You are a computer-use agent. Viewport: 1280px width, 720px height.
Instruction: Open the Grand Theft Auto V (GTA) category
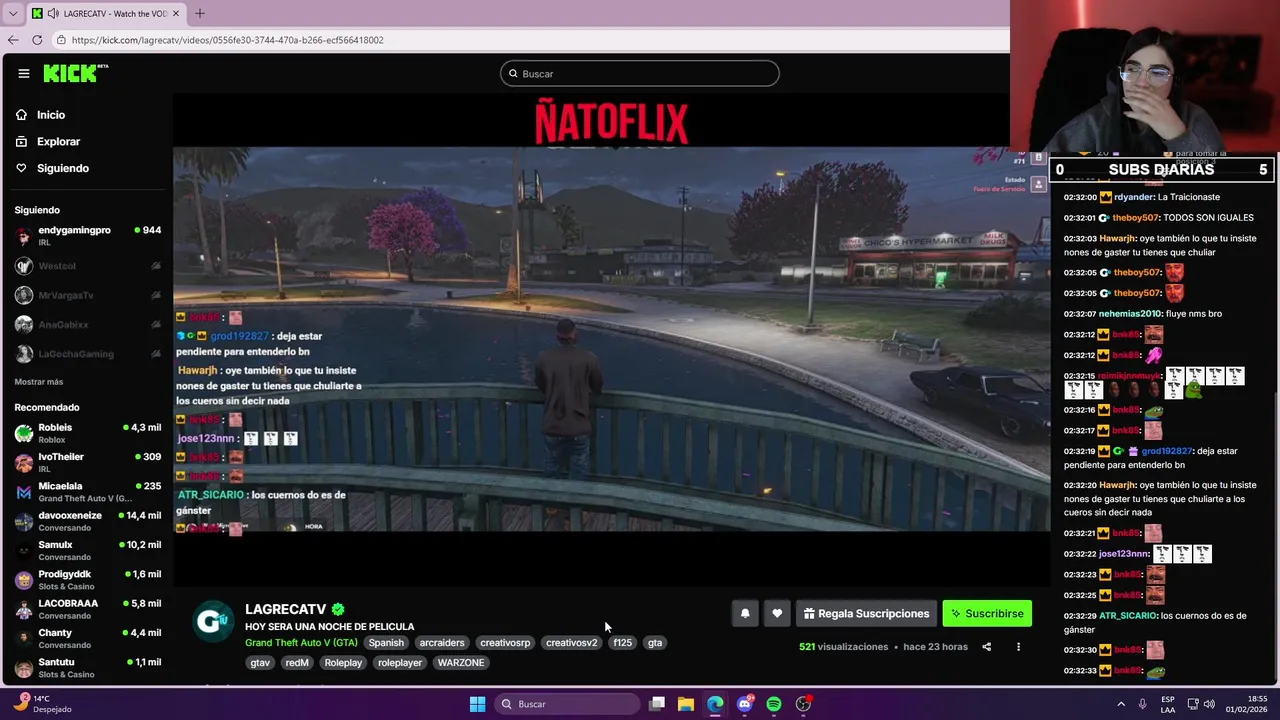(x=301, y=643)
